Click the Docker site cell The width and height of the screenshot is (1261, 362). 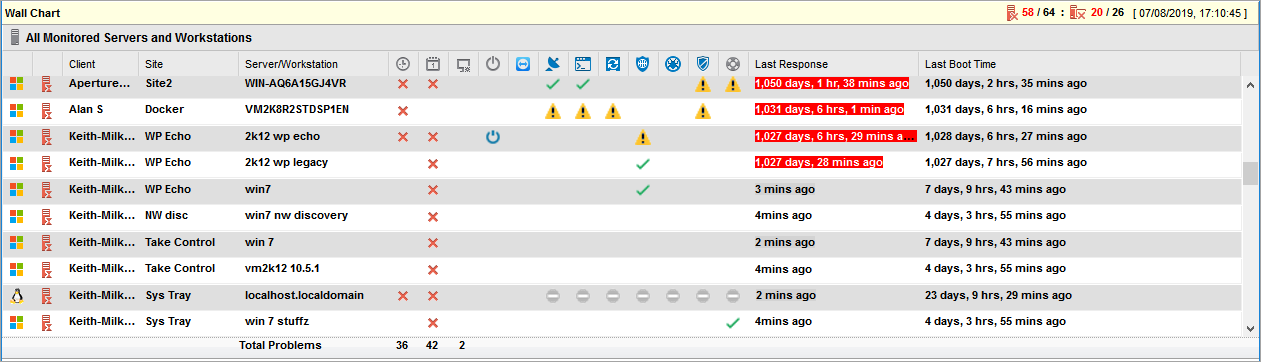click(164, 109)
